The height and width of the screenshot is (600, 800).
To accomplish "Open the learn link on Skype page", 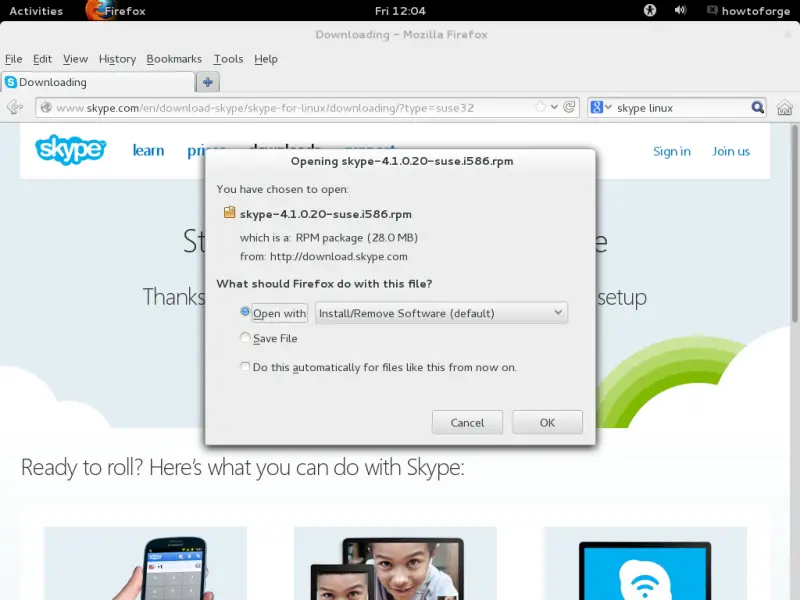I will pos(148,151).
